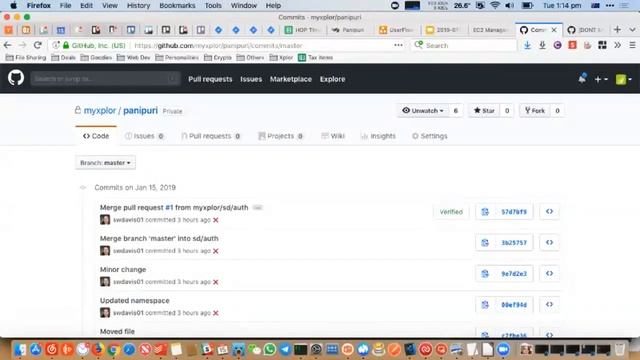Open Marketplace in top navigation
This screenshot has width=640, height=360.
pyautogui.click(x=291, y=79)
